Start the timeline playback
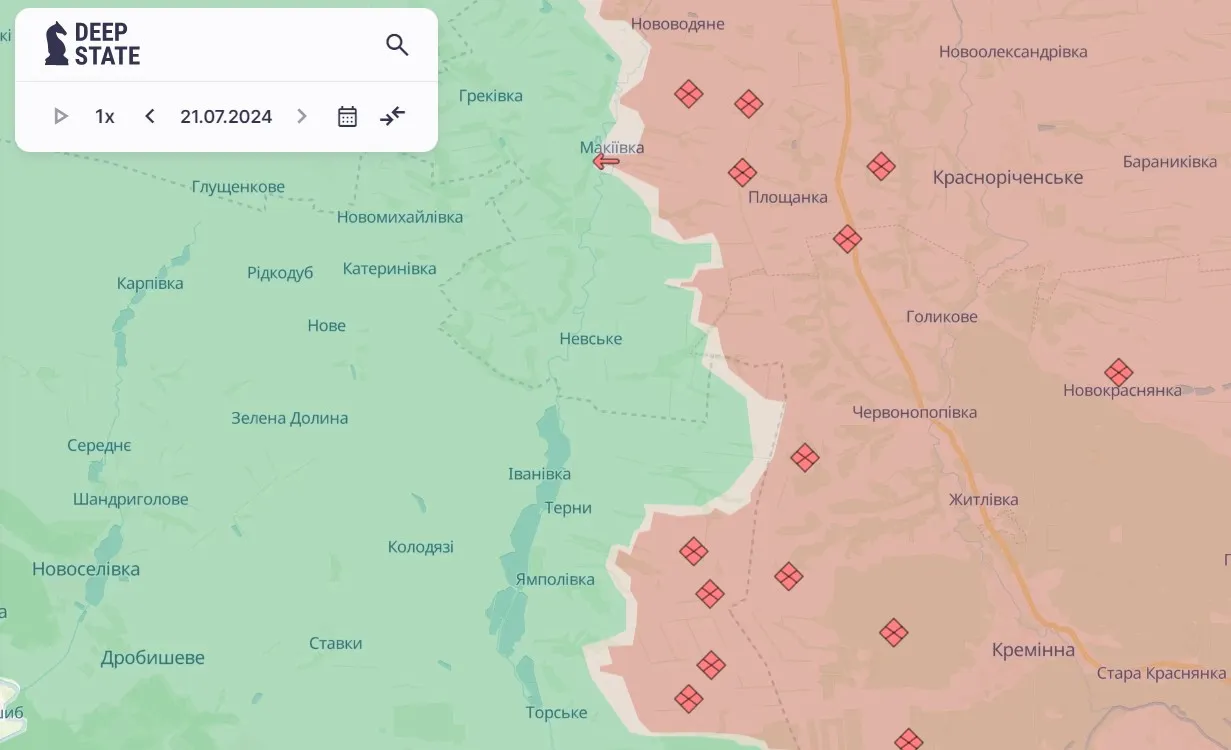The height and width of the screenshot is (750, 1231). [x=61, y=116]
